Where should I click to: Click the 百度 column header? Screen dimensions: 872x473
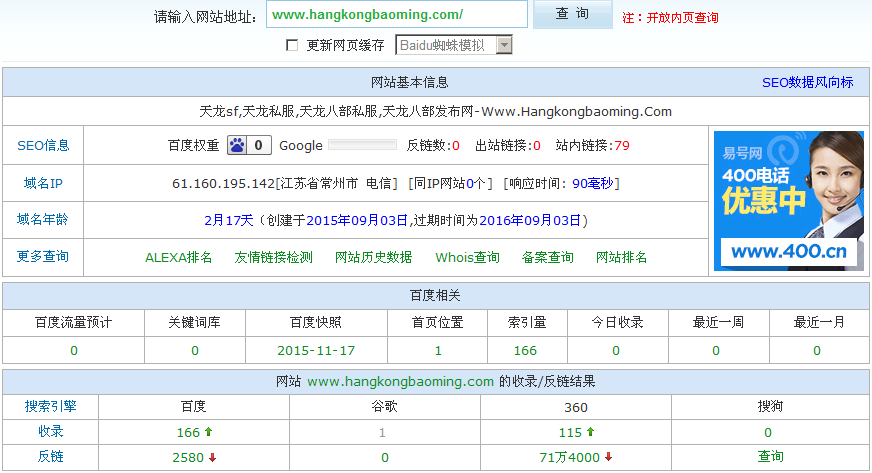click(x=194, y=406)
